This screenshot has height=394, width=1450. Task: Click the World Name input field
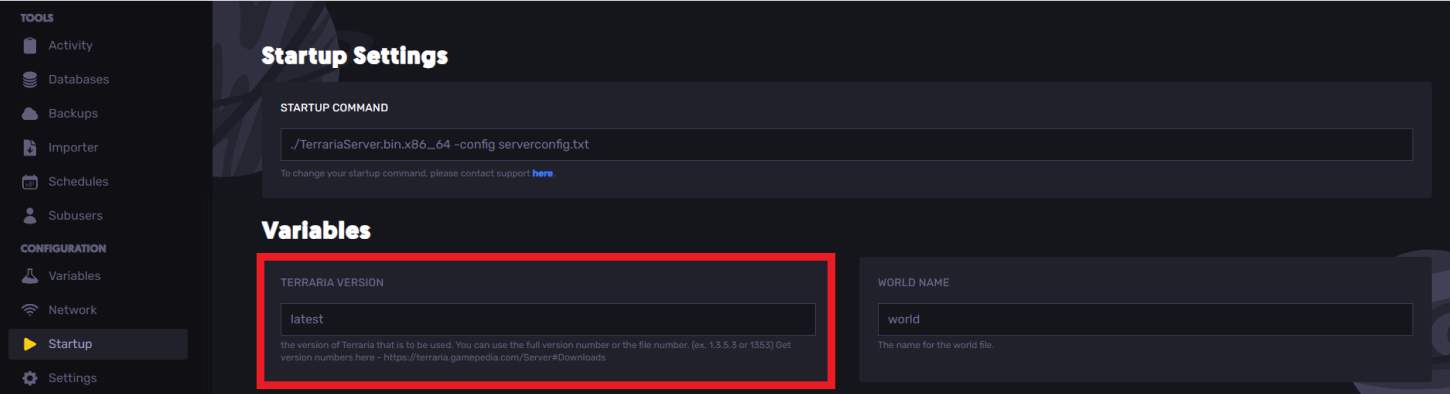tap(1145, 319)
